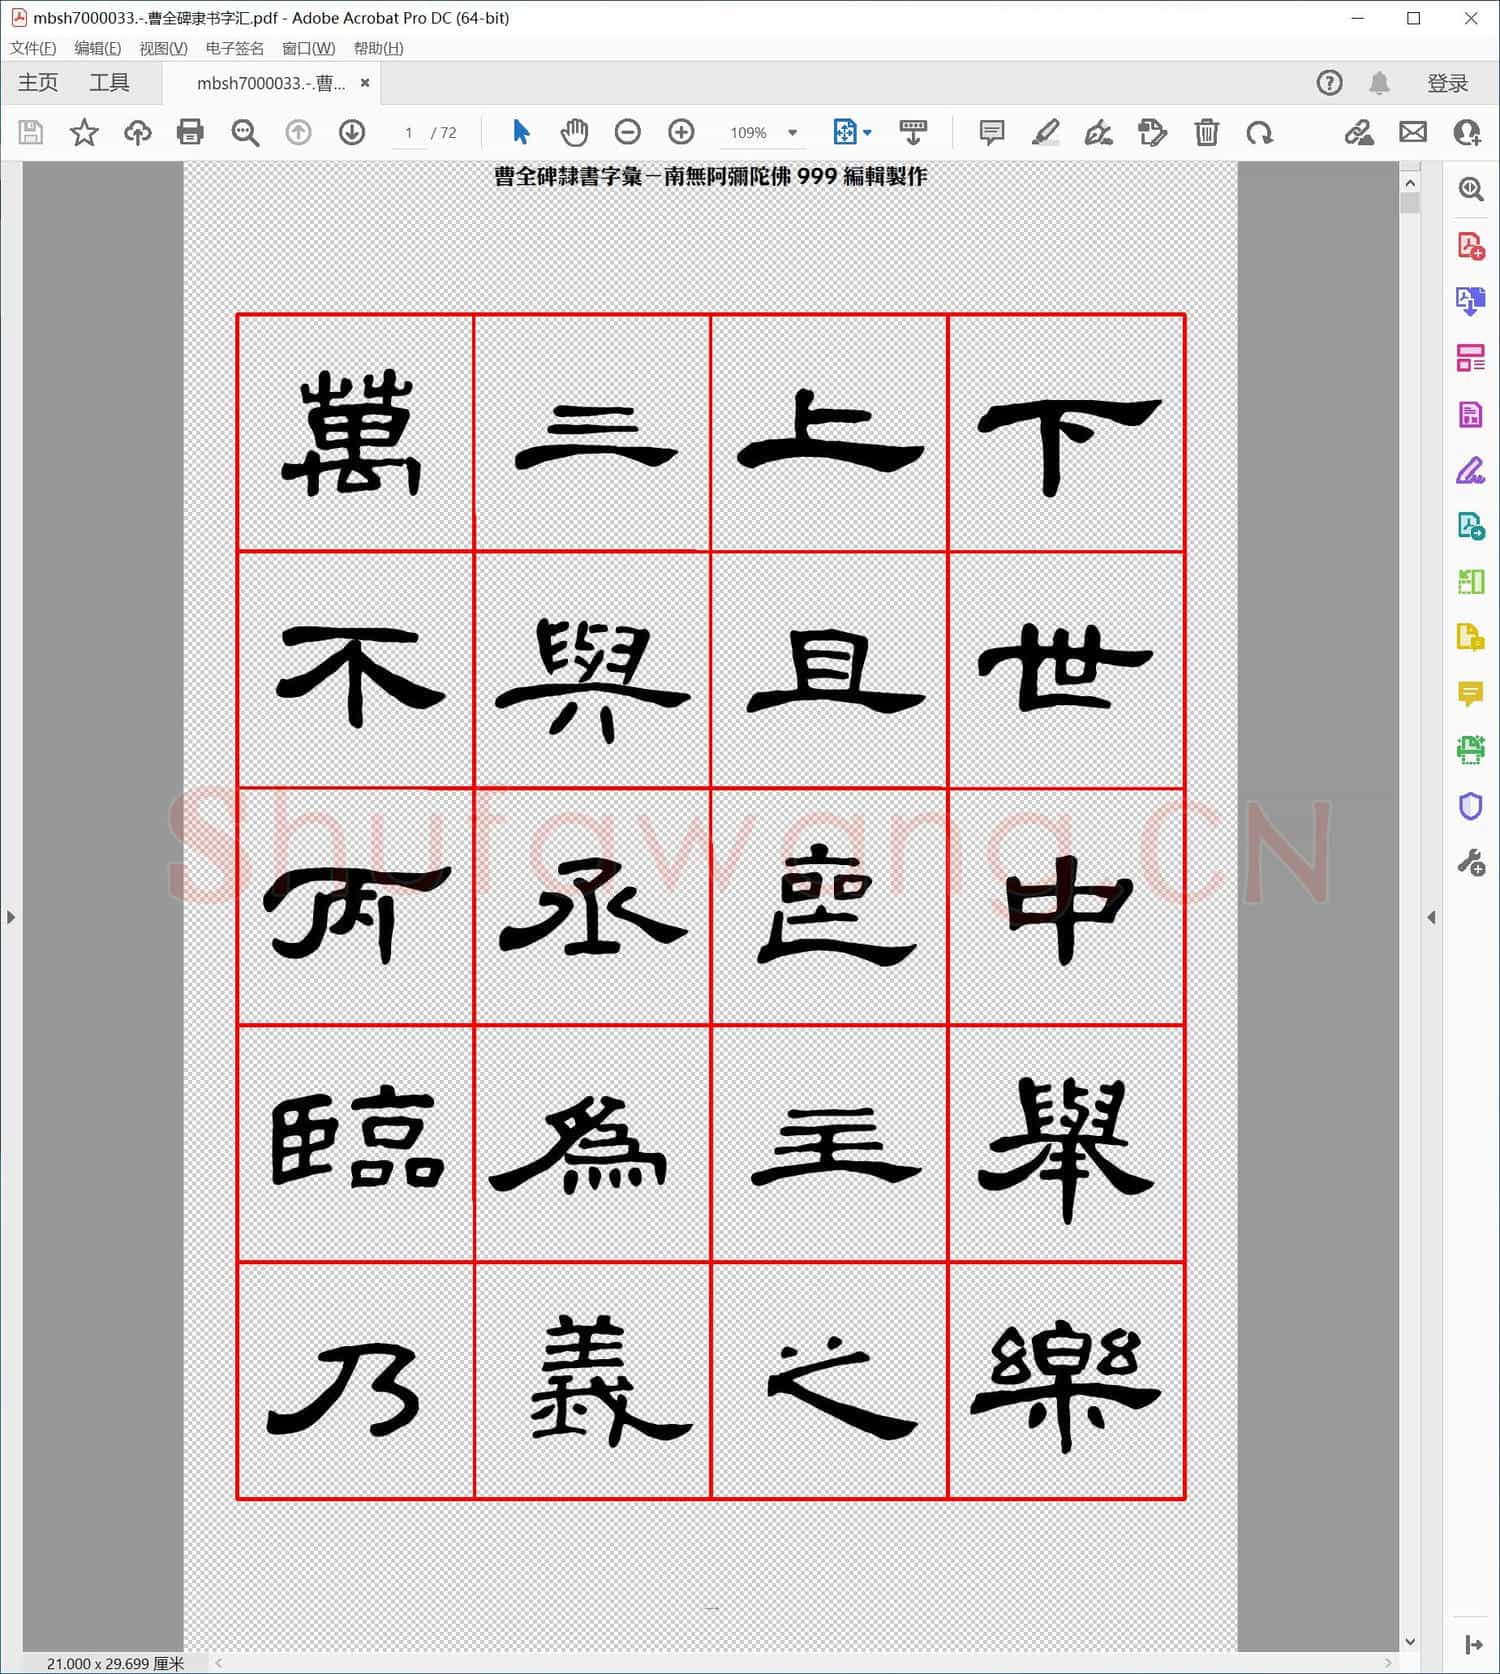Select the highlight text pen
Image resolution: width=1500 pixels, height=1674 pixels.
click(x=1045, y=132)
